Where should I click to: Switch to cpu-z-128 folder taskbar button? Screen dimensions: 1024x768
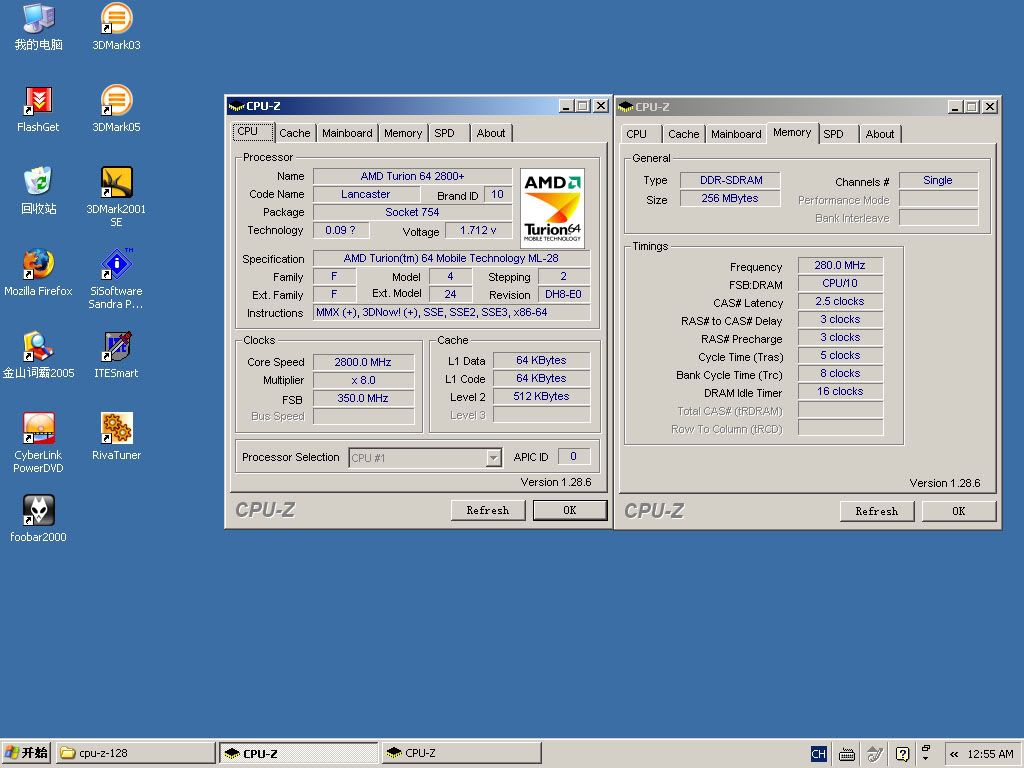click(x=136, y=753)
